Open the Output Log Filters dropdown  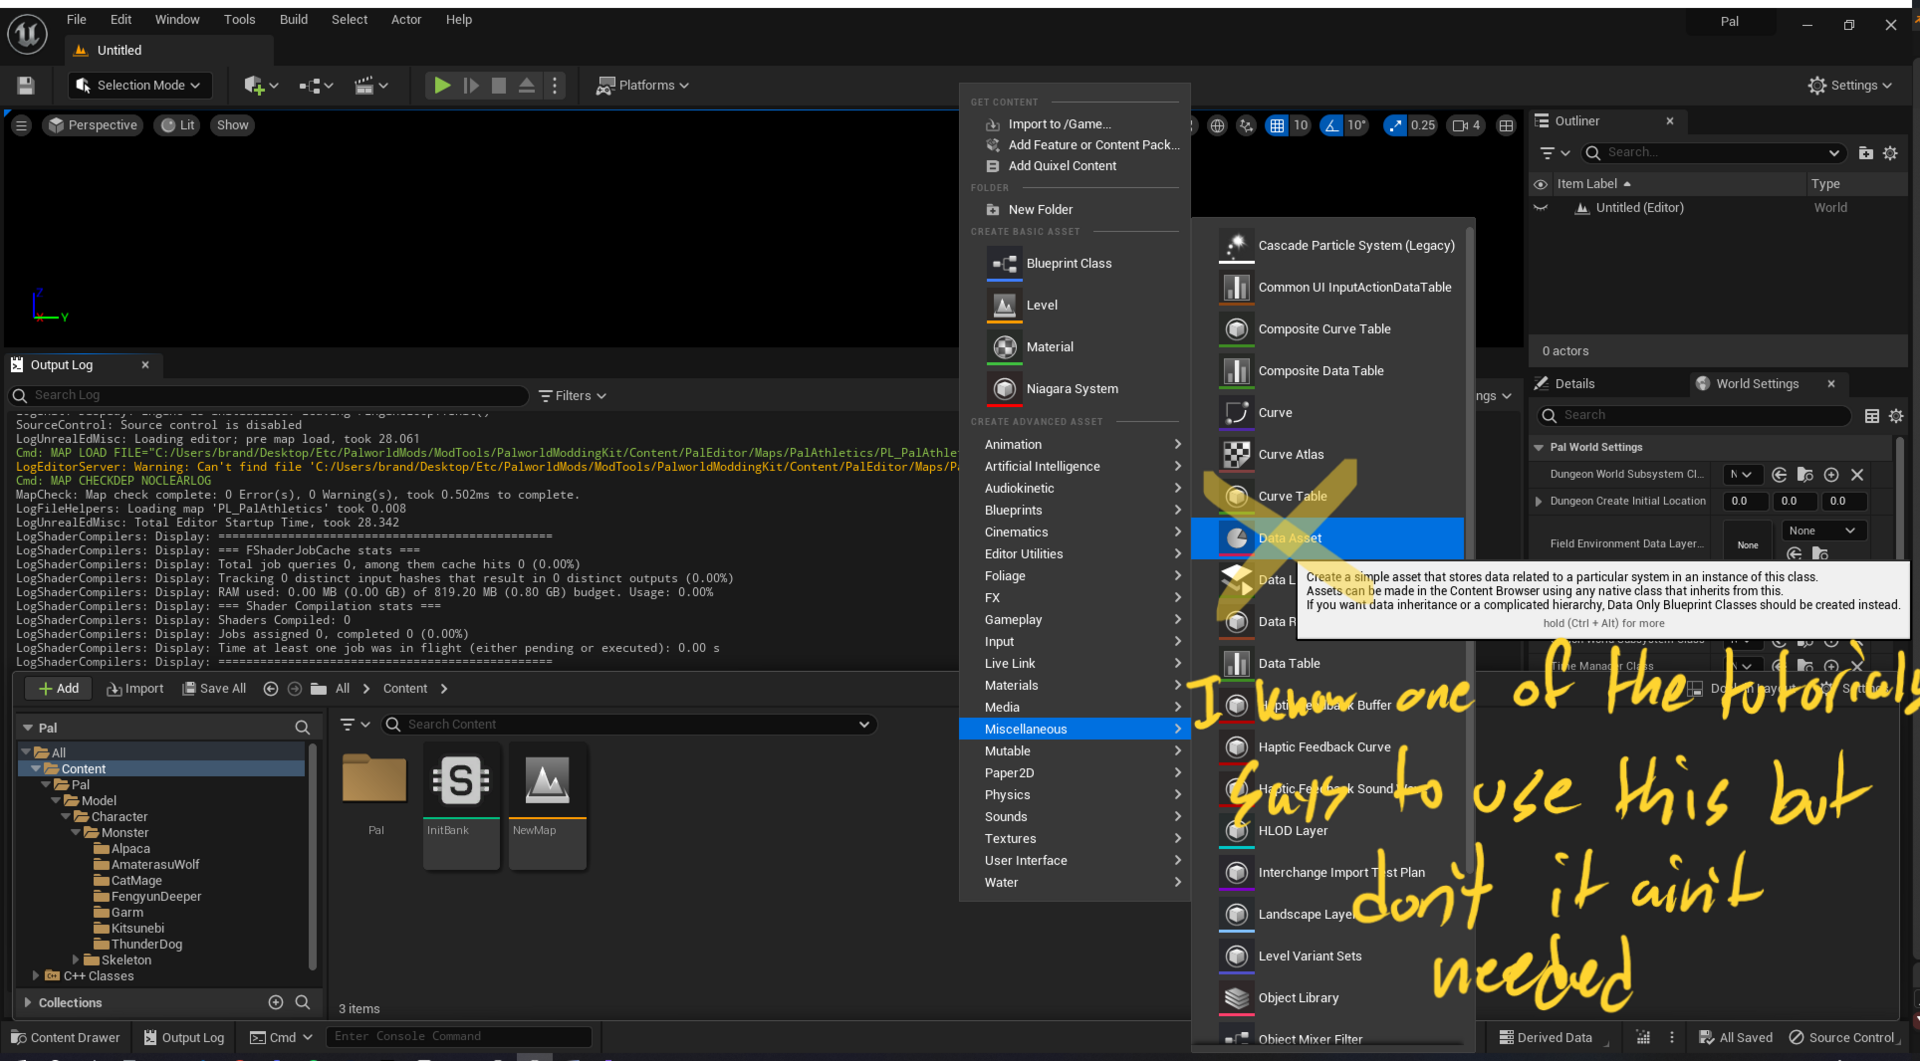(x=573, y=396)
